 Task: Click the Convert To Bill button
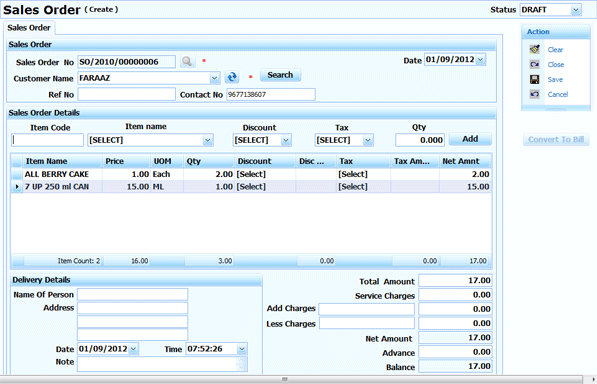click(x=556, y=140)
